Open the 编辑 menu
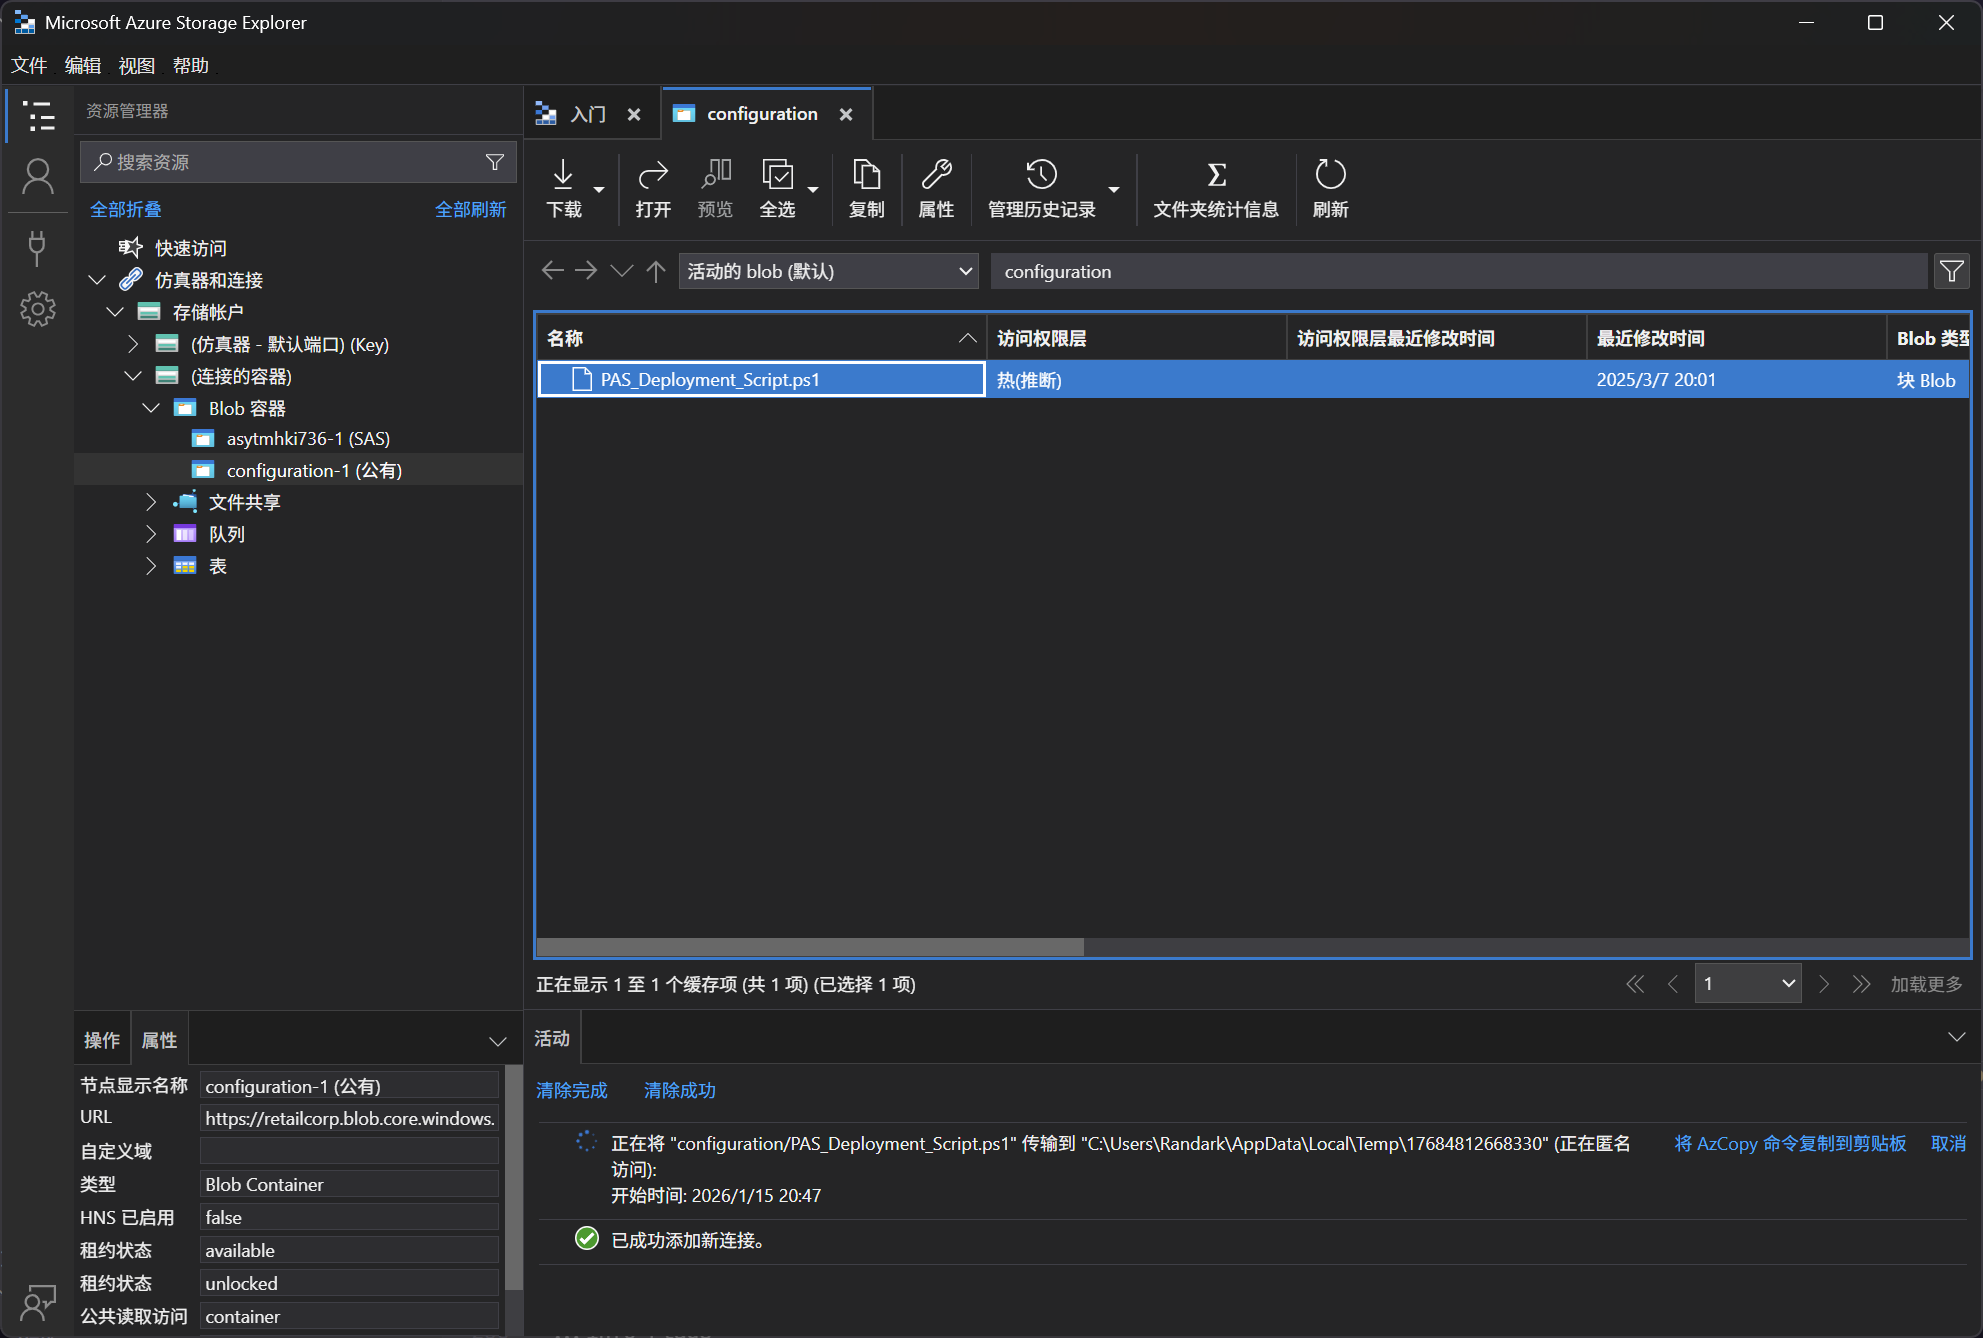The width and height of the screenshot is (1983, 1338). [x=82, y=65]
